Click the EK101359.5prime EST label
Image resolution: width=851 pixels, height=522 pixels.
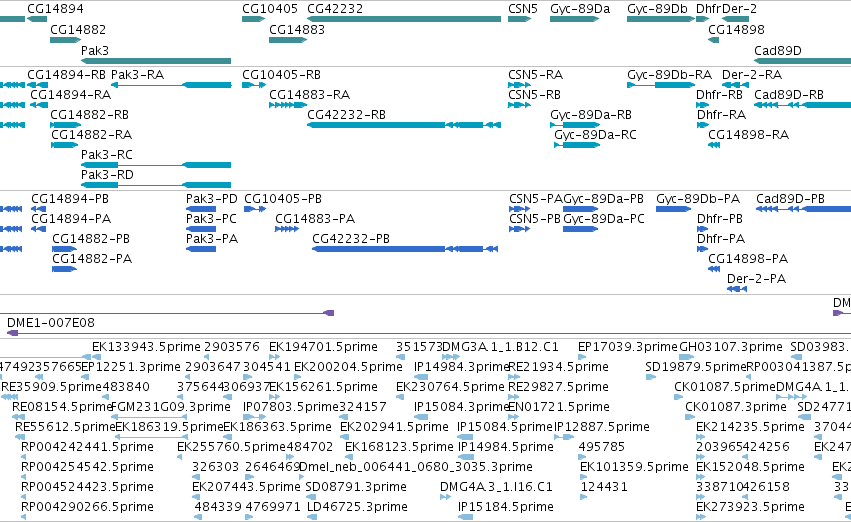634,467
